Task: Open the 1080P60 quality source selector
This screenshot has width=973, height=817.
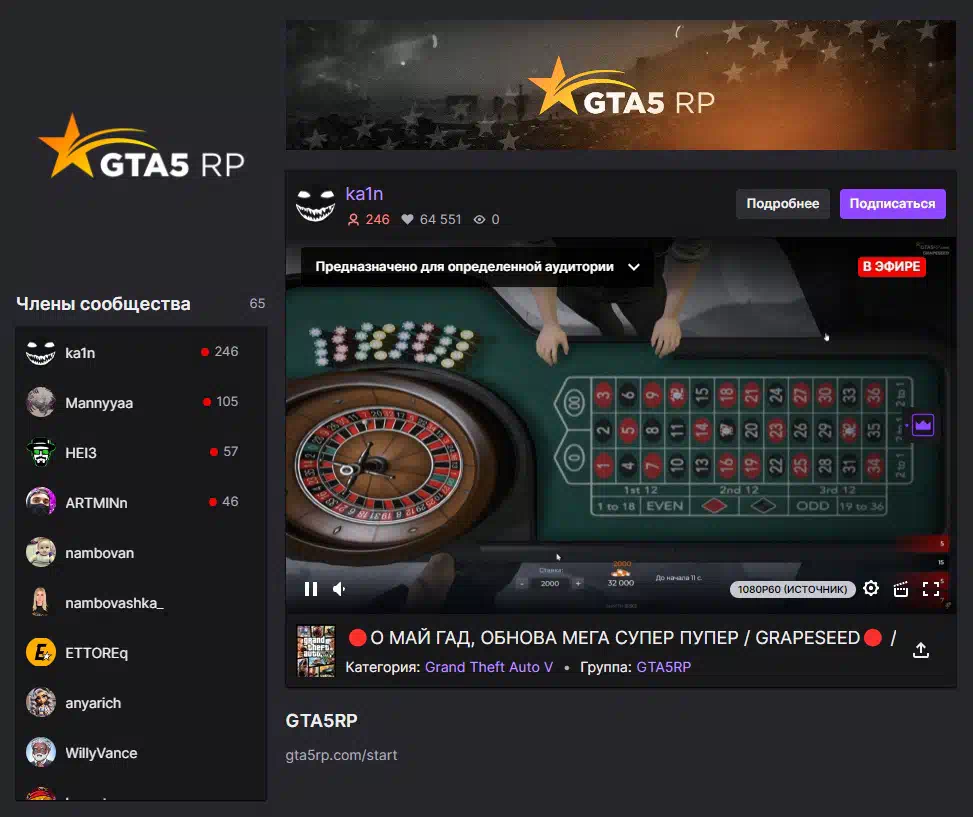Action: (792, 589)
